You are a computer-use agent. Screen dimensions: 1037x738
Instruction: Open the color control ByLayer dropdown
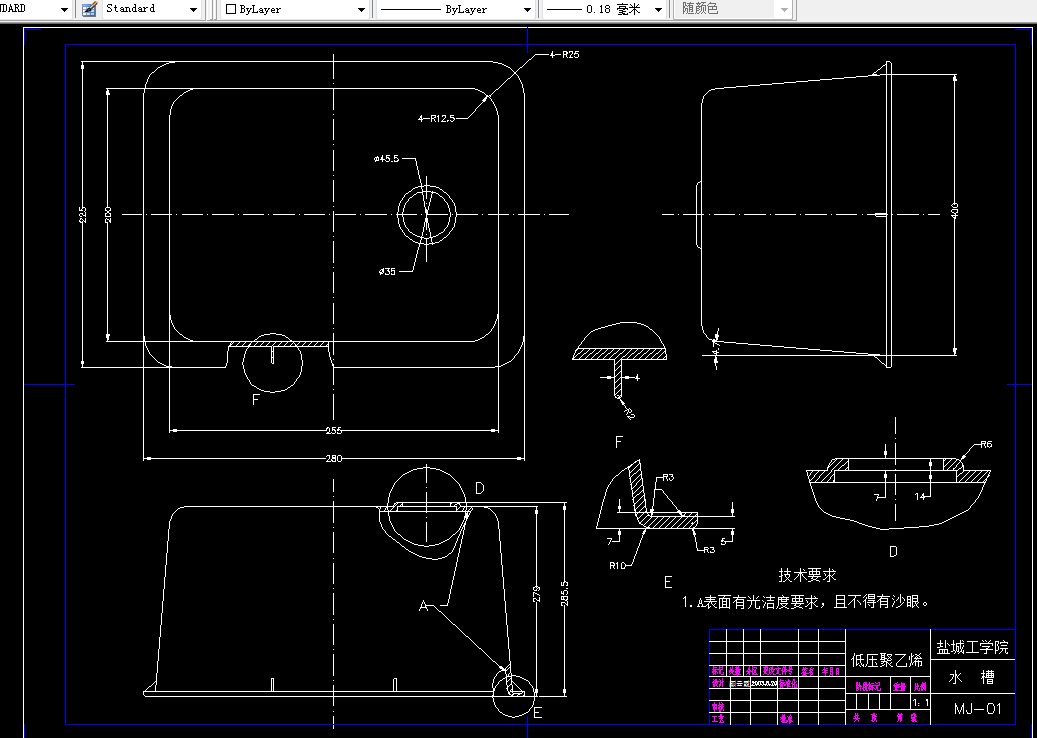363,9
